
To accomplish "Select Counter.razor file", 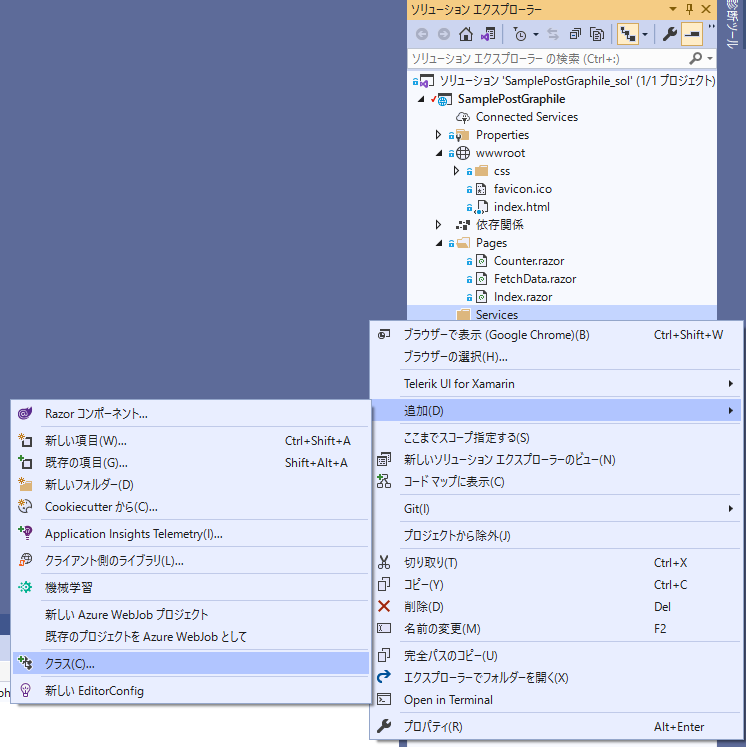I will [529, 261].
